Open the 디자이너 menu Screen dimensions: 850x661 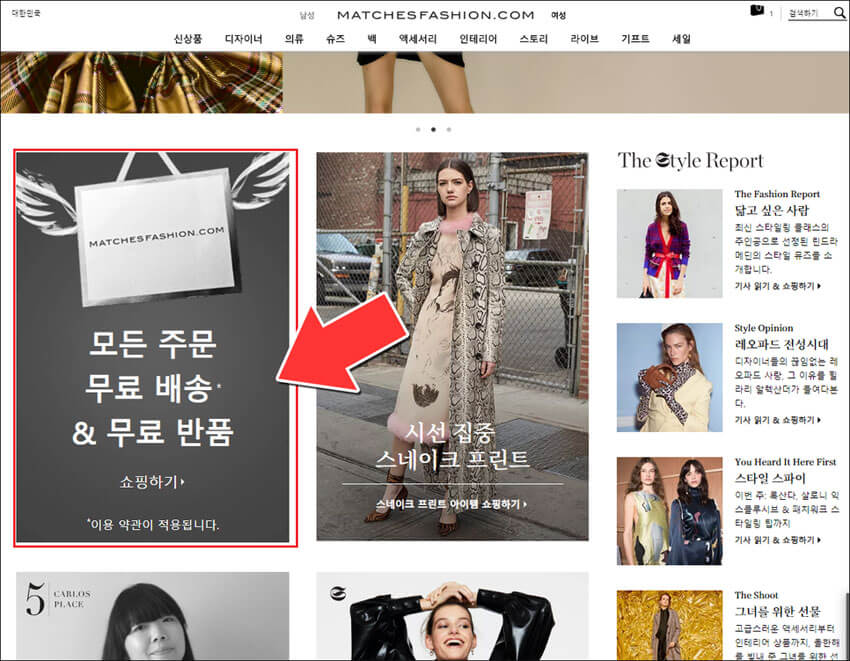click(243, 39)
